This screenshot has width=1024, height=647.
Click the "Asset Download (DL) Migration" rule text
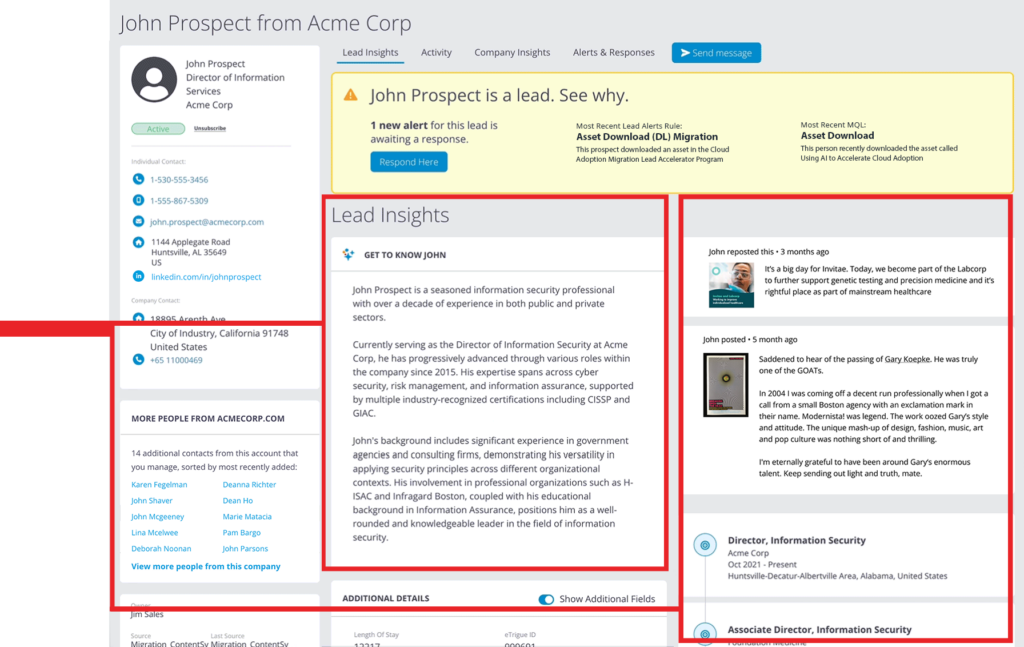click(x=647, y=136)
